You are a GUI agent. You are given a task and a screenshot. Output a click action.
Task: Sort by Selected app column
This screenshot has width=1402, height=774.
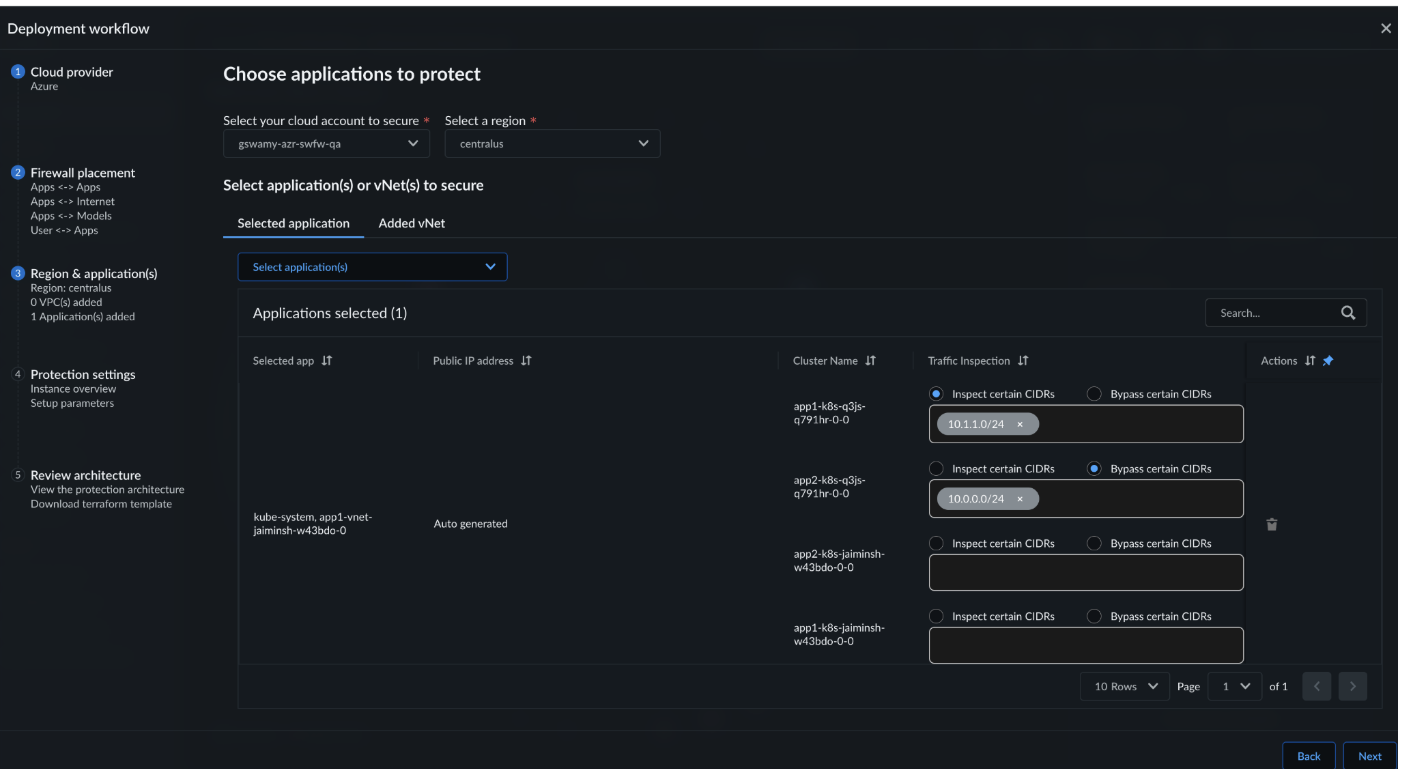[x=326, y=361]
